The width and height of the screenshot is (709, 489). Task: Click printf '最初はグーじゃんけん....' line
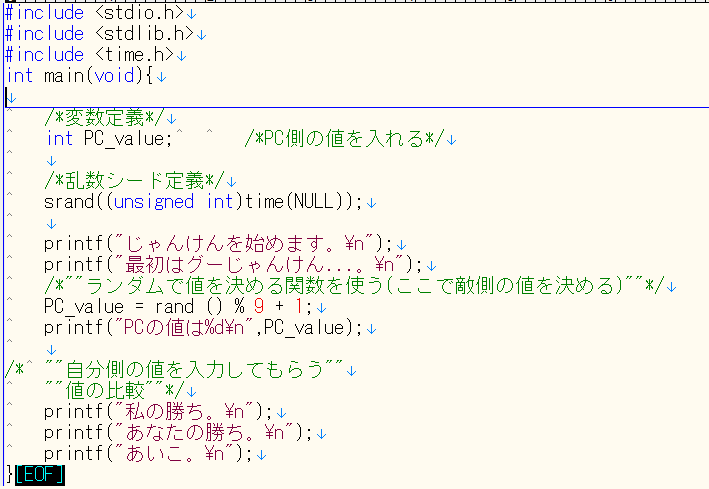pos(234,265)
